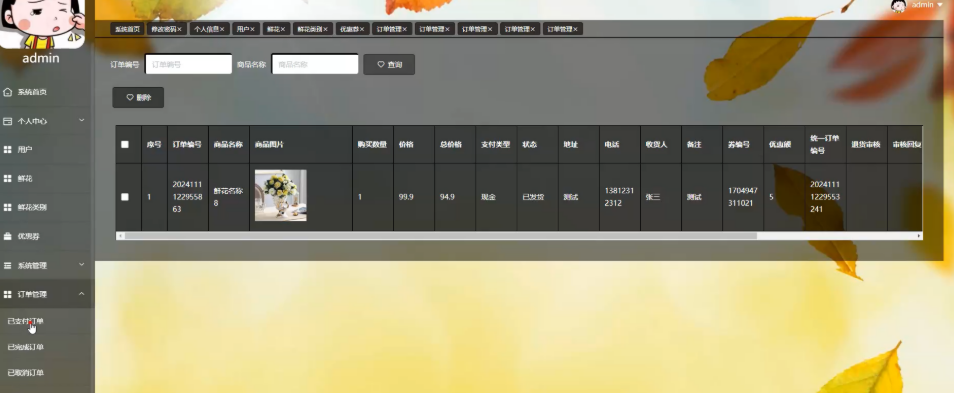Open the flower product thumbnail image

pos(280,195)
